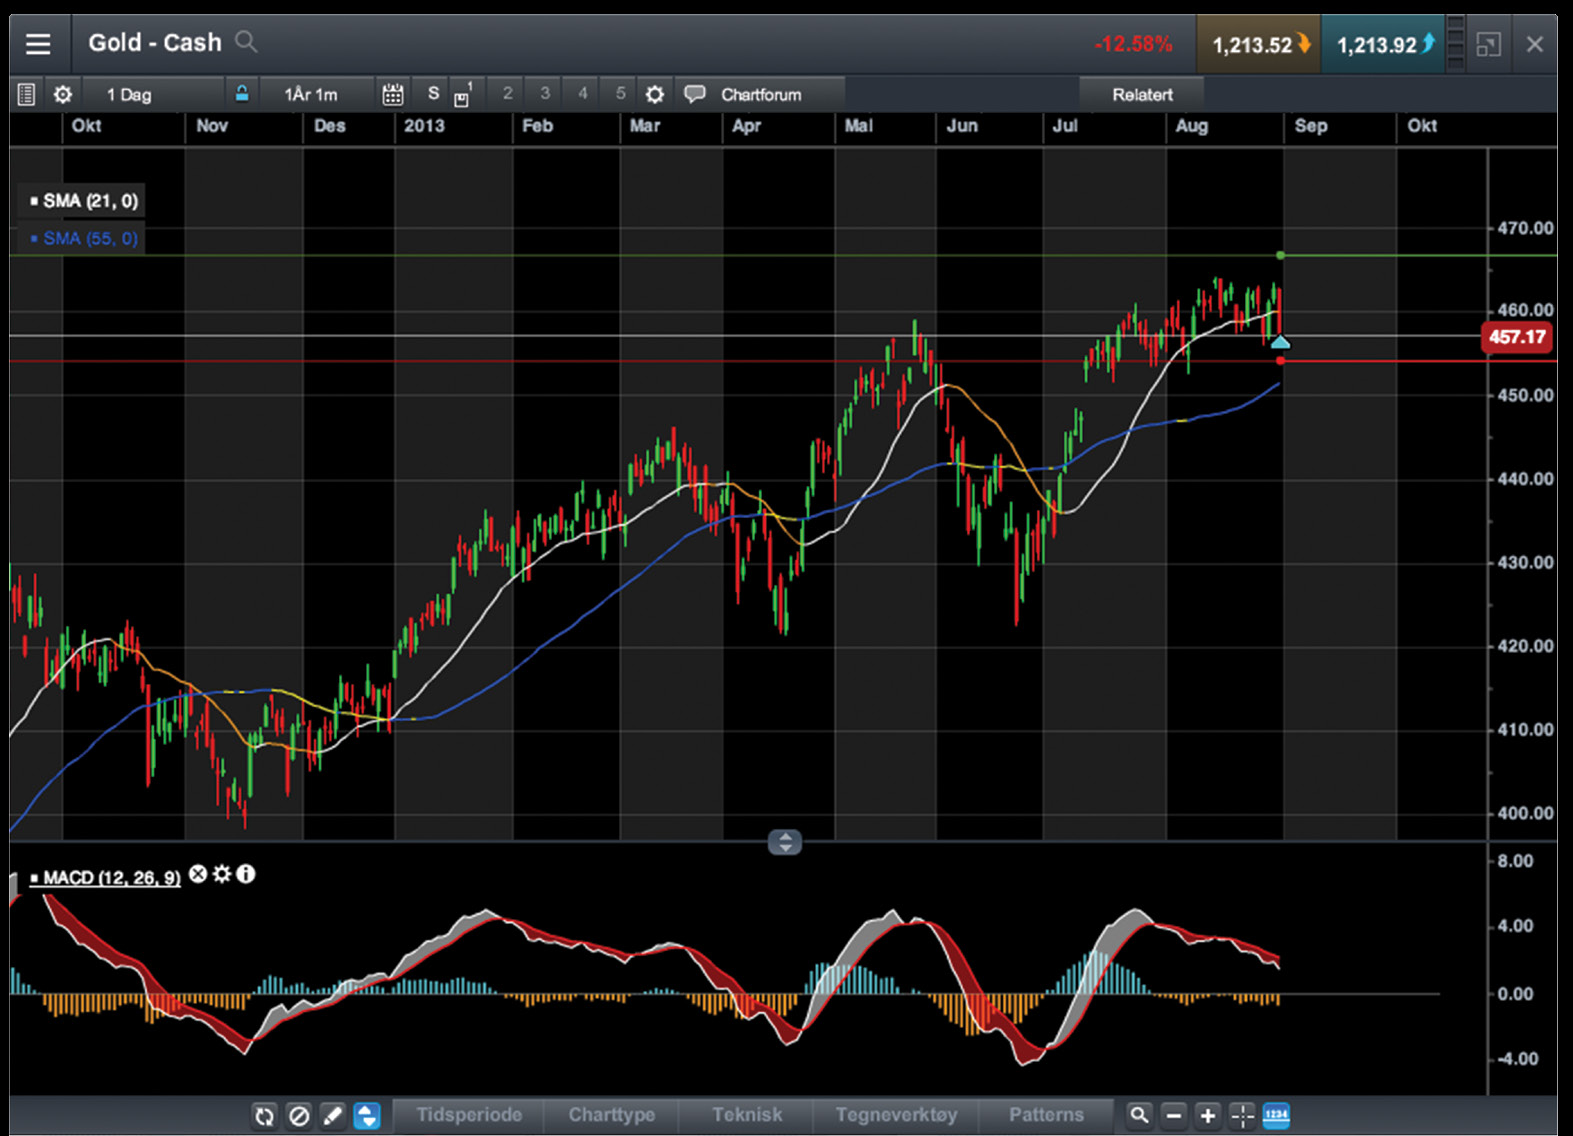Zoom out with minus icon
1573x1136 pixels.
point(1174,1115)
